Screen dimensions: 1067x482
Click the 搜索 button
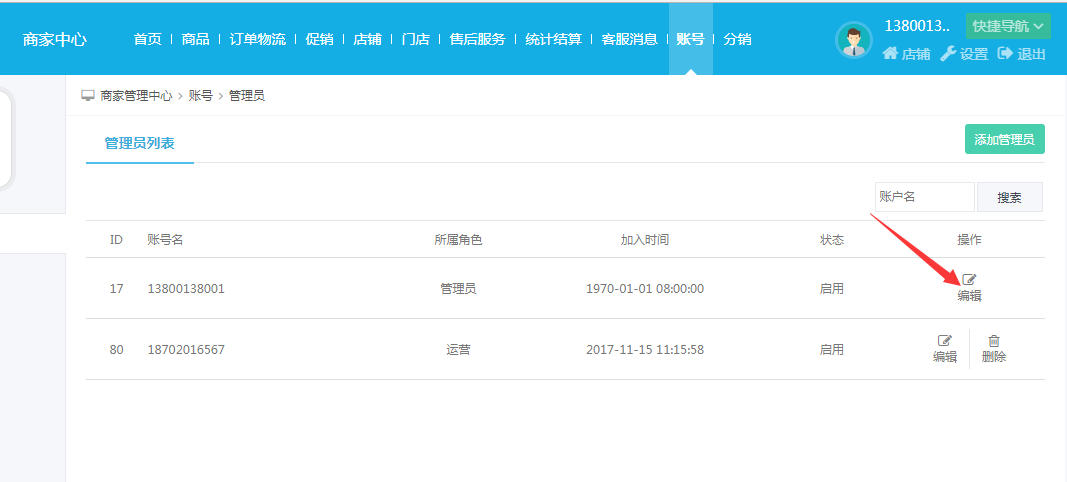pyautogui.click(x=1009, y=197)
